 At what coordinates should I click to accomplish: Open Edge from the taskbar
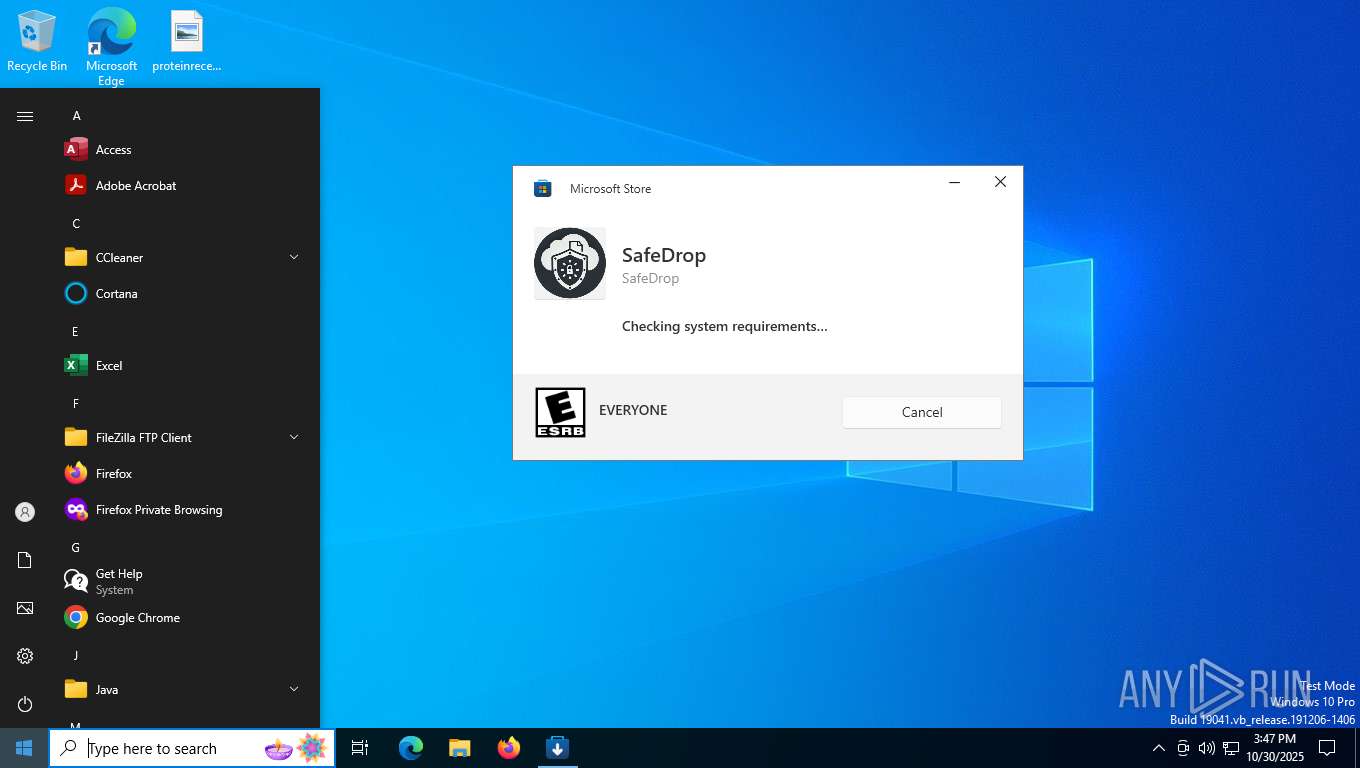tap(411, 748)
